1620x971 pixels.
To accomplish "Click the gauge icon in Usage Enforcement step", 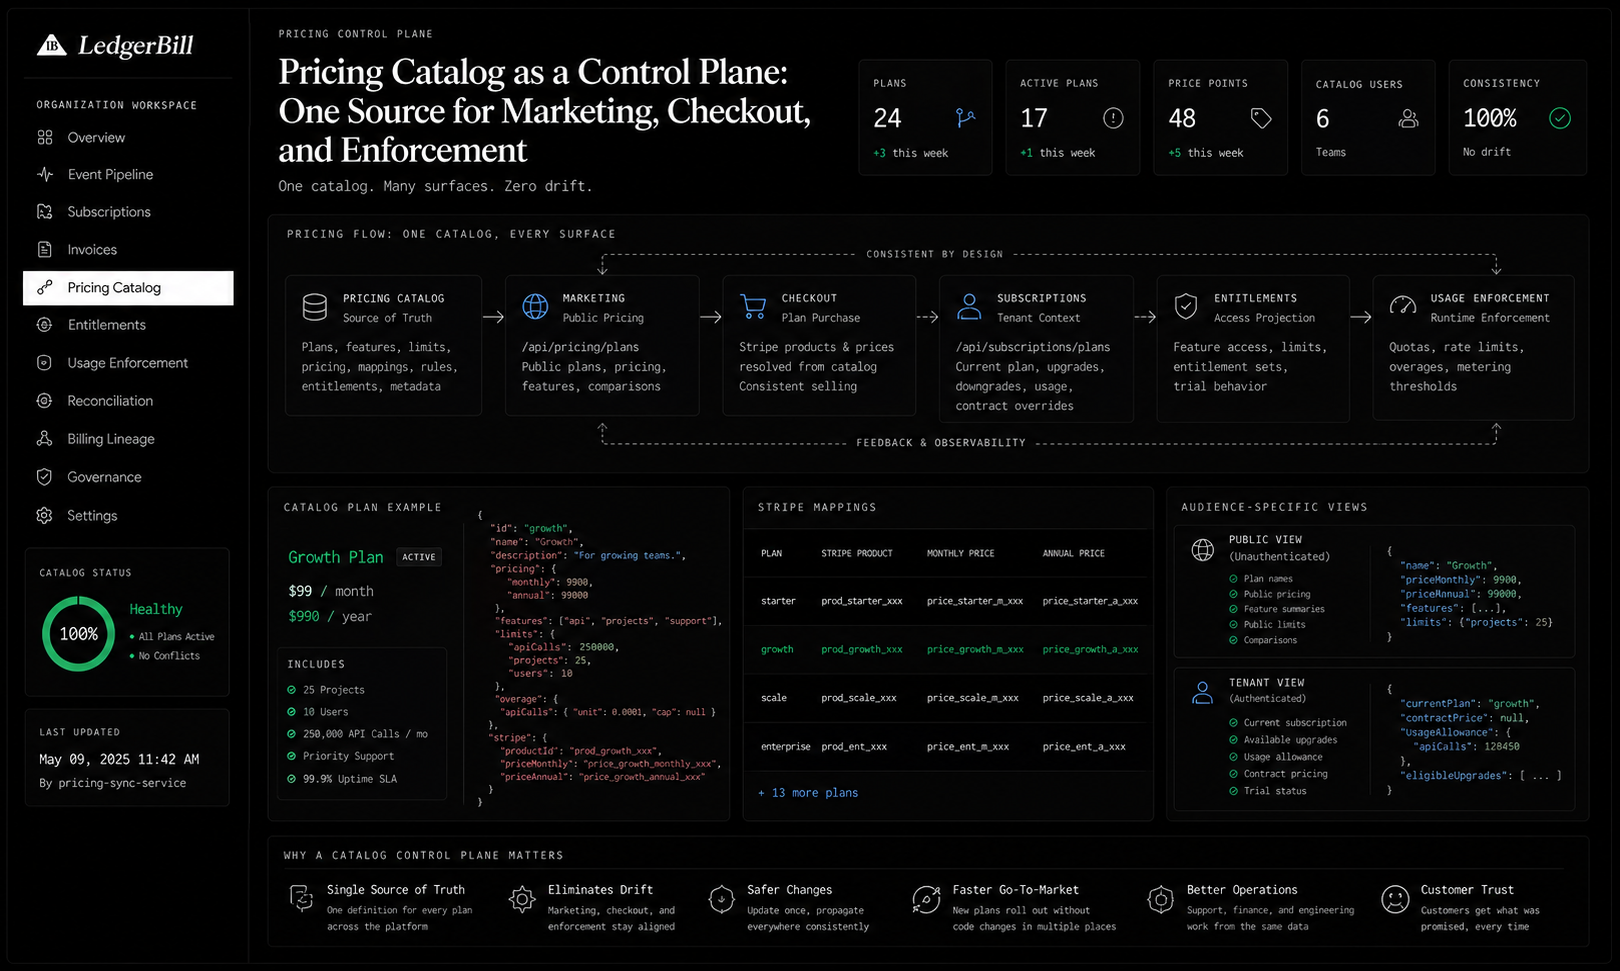I will coord(1403,306).
